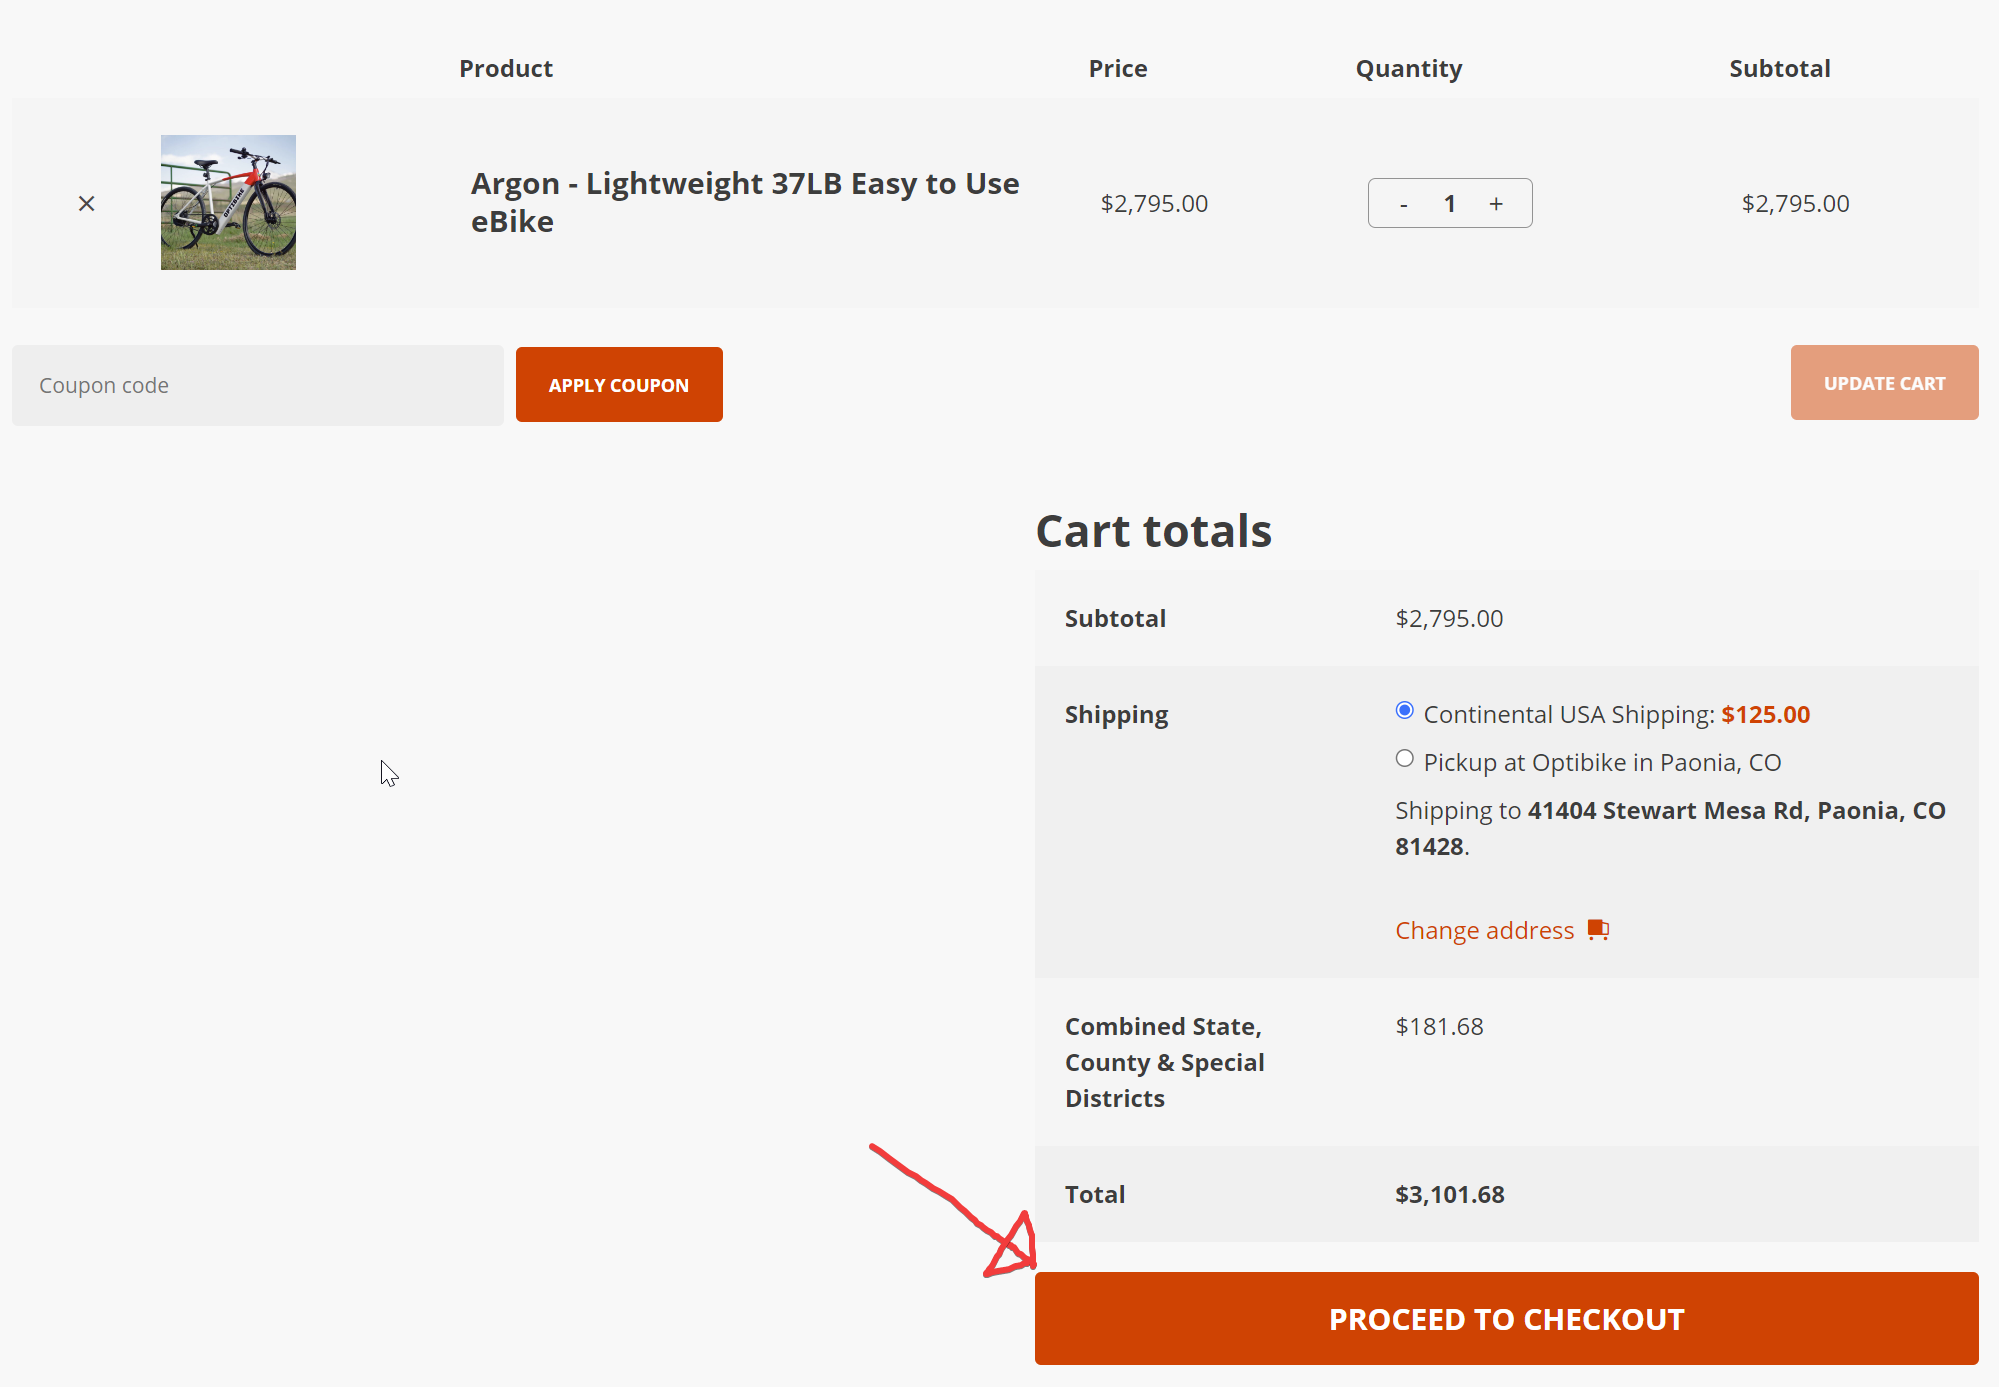Select Continental USA Shipping radio option
Image resolution: width=1999 pixels, height=1387 pixels.
point(1405,711)
